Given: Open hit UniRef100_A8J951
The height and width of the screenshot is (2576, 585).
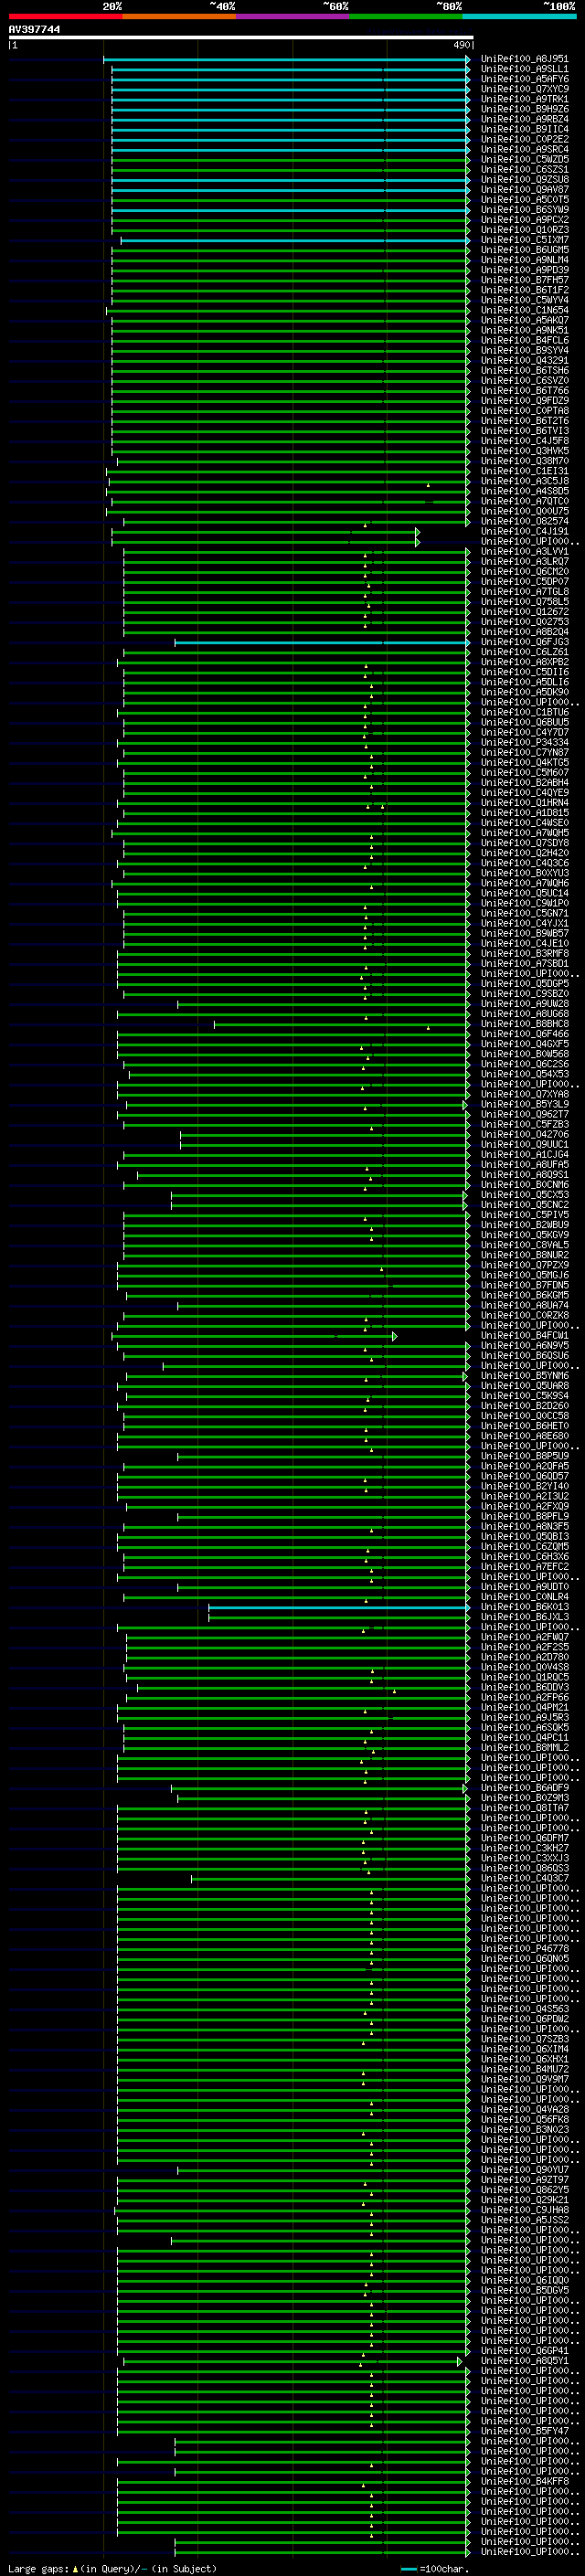Looking at the screenshot, I should point(524,59).
